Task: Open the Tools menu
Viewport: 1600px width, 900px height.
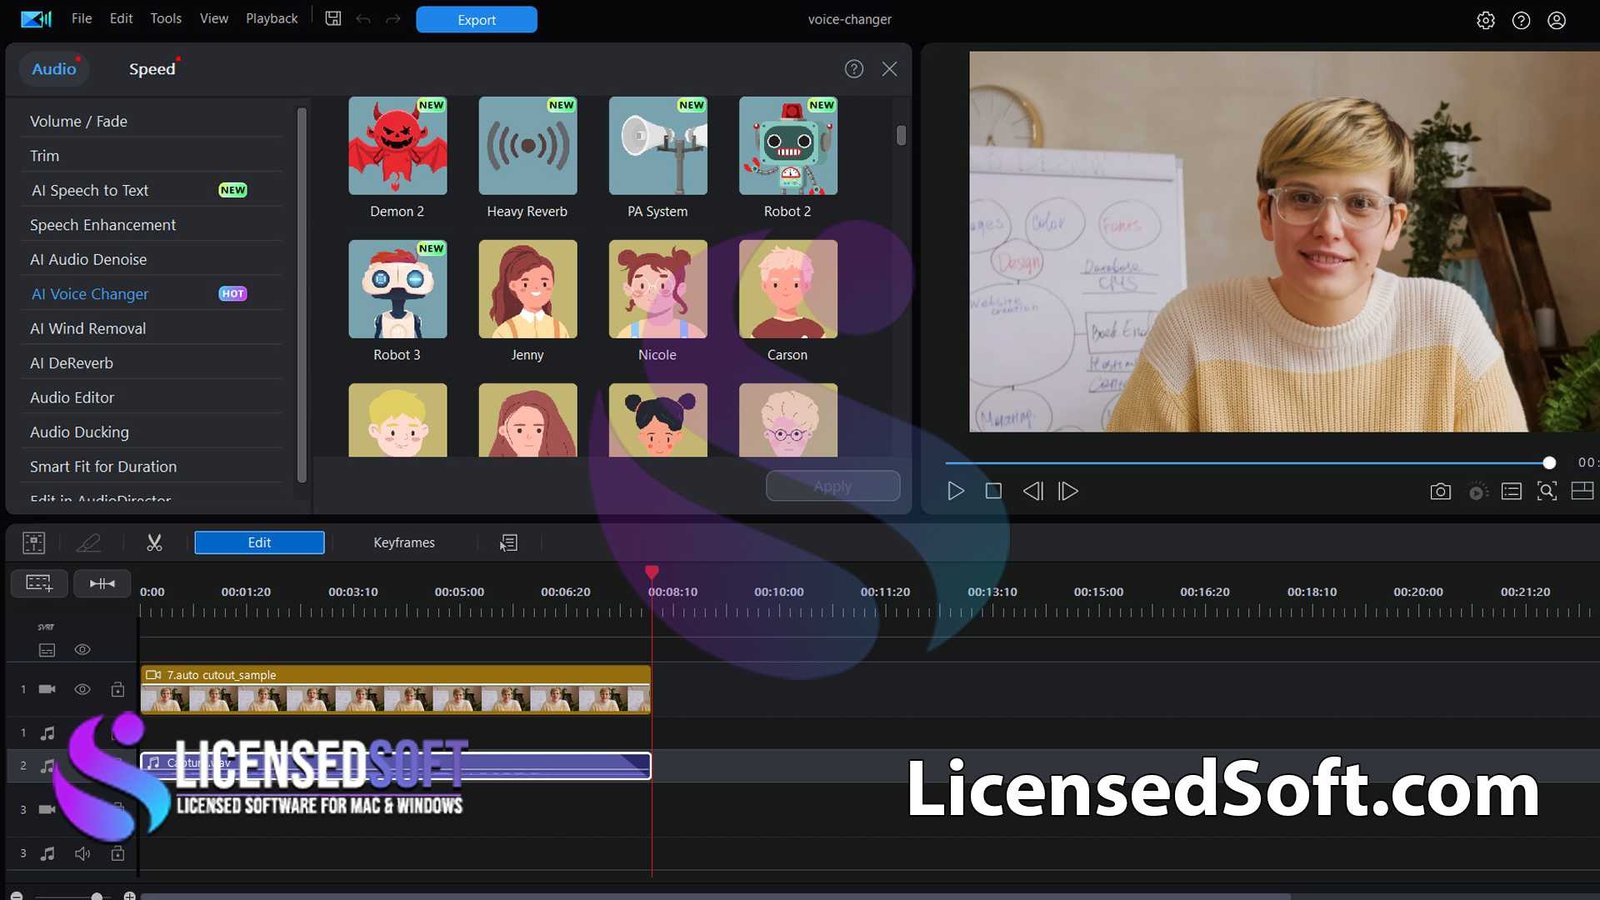Action: point(166,18)
